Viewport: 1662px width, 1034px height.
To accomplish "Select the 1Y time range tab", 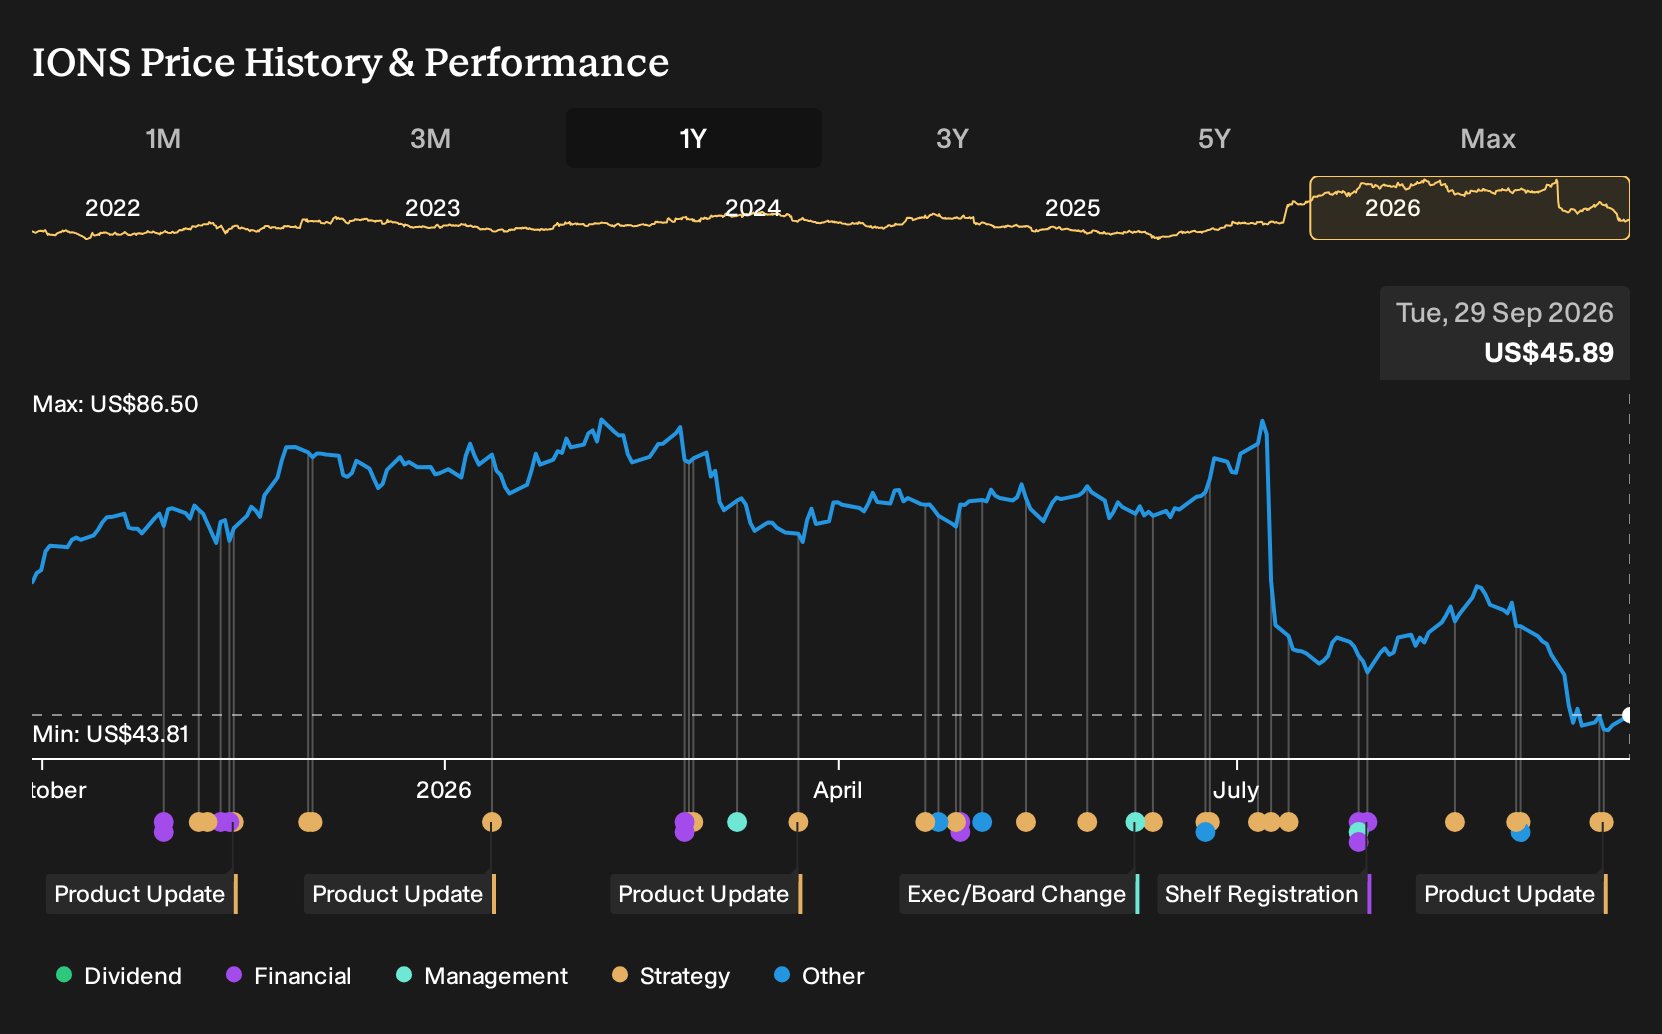I will point(694,138).
